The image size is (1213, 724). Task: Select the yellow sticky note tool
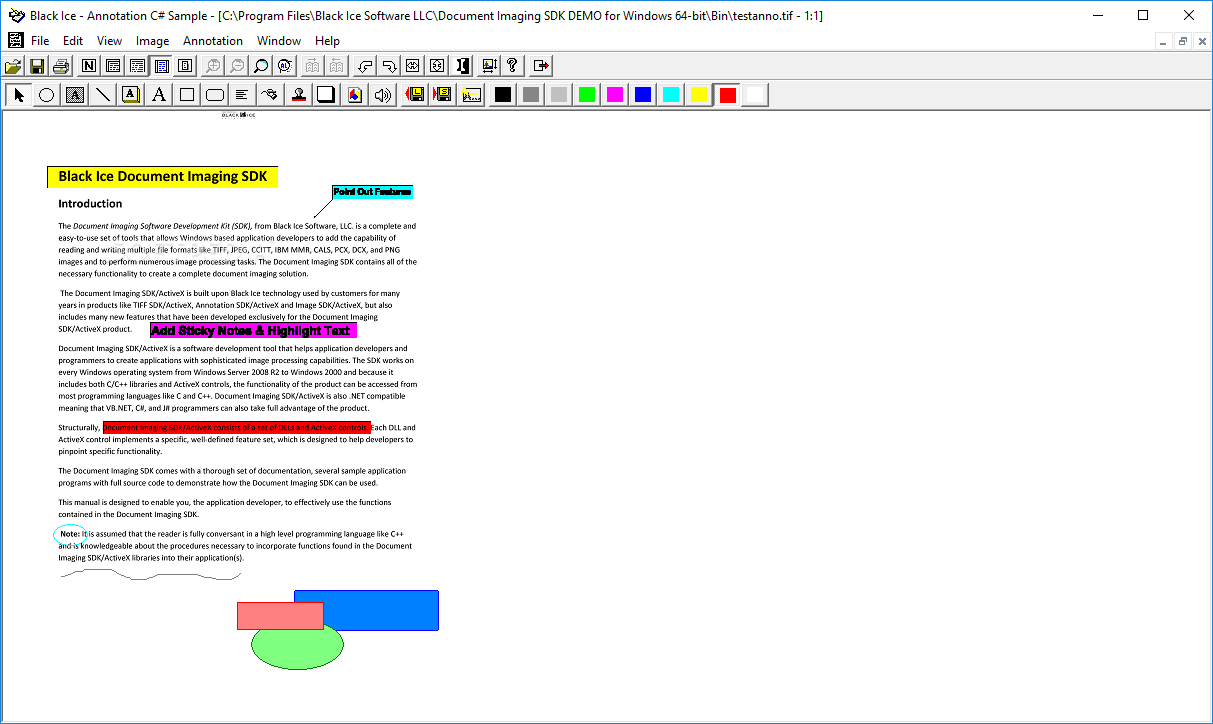(131, 95)
